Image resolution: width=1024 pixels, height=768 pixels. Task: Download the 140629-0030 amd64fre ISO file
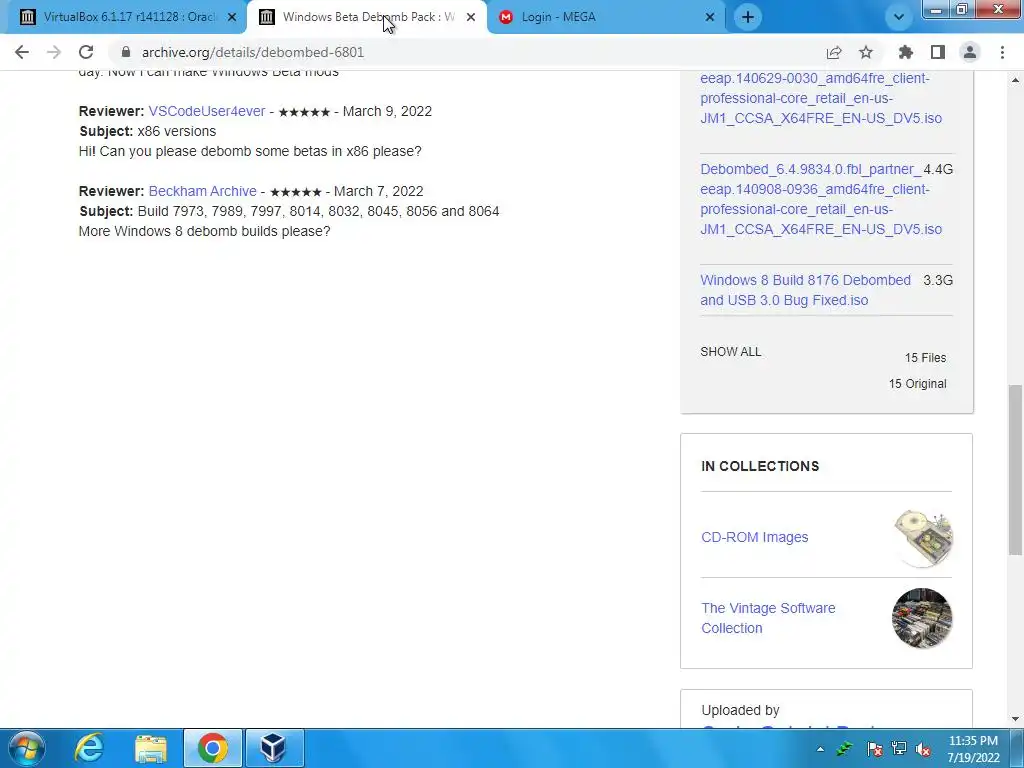click(821, 98)
